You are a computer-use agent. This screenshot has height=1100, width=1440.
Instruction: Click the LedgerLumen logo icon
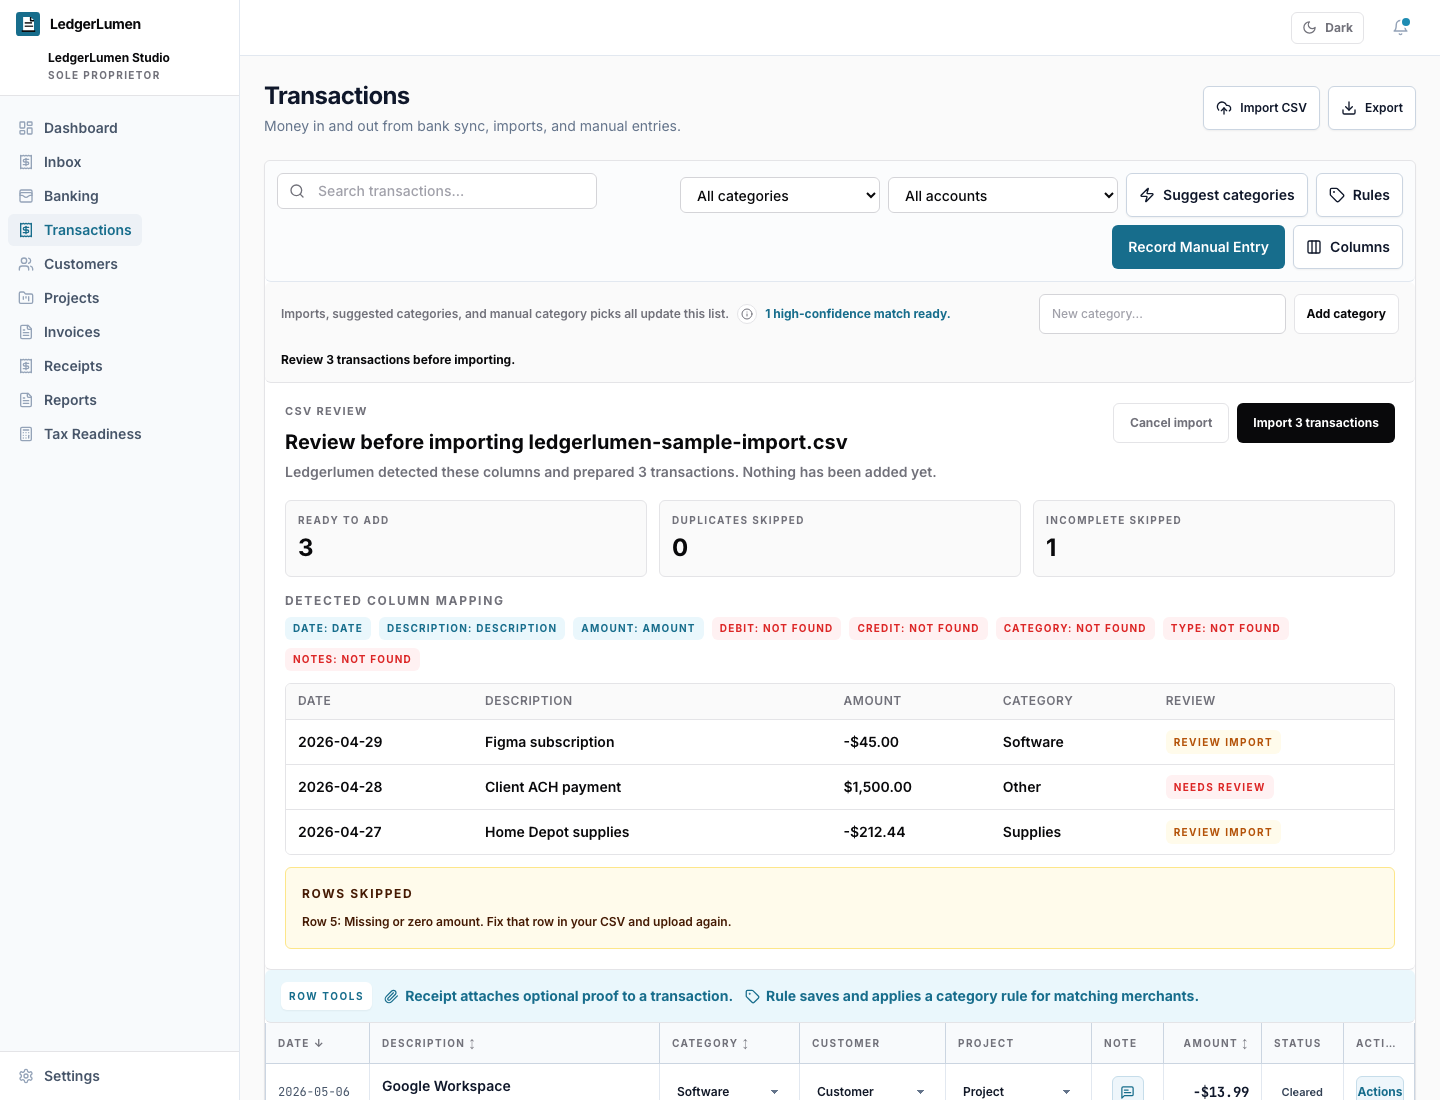pos(28,24)
